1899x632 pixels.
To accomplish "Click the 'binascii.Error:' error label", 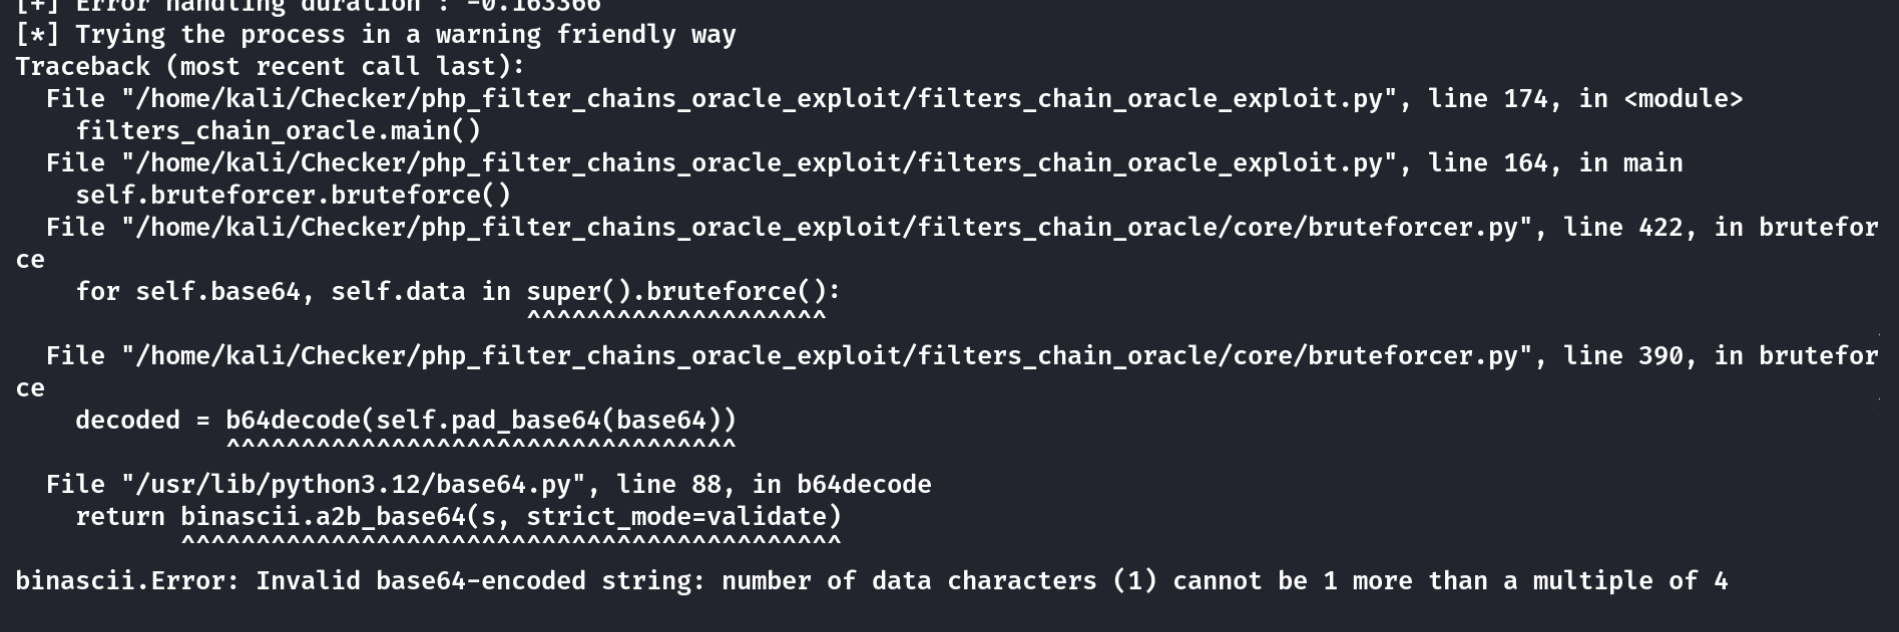I will pos(128,581).
